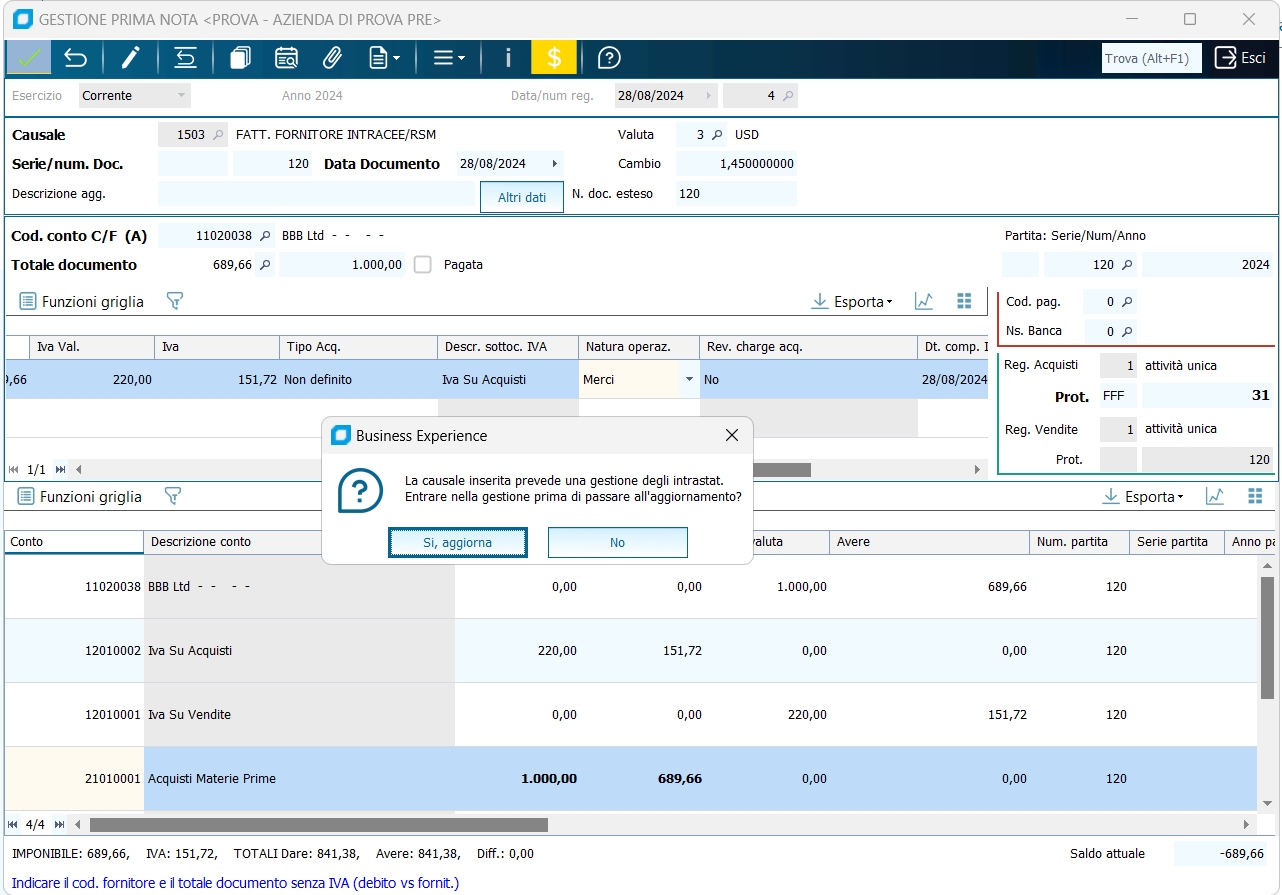Click the bottom grid horizontal scrollbar
The image size is (1282, 895).
point(318,825)
